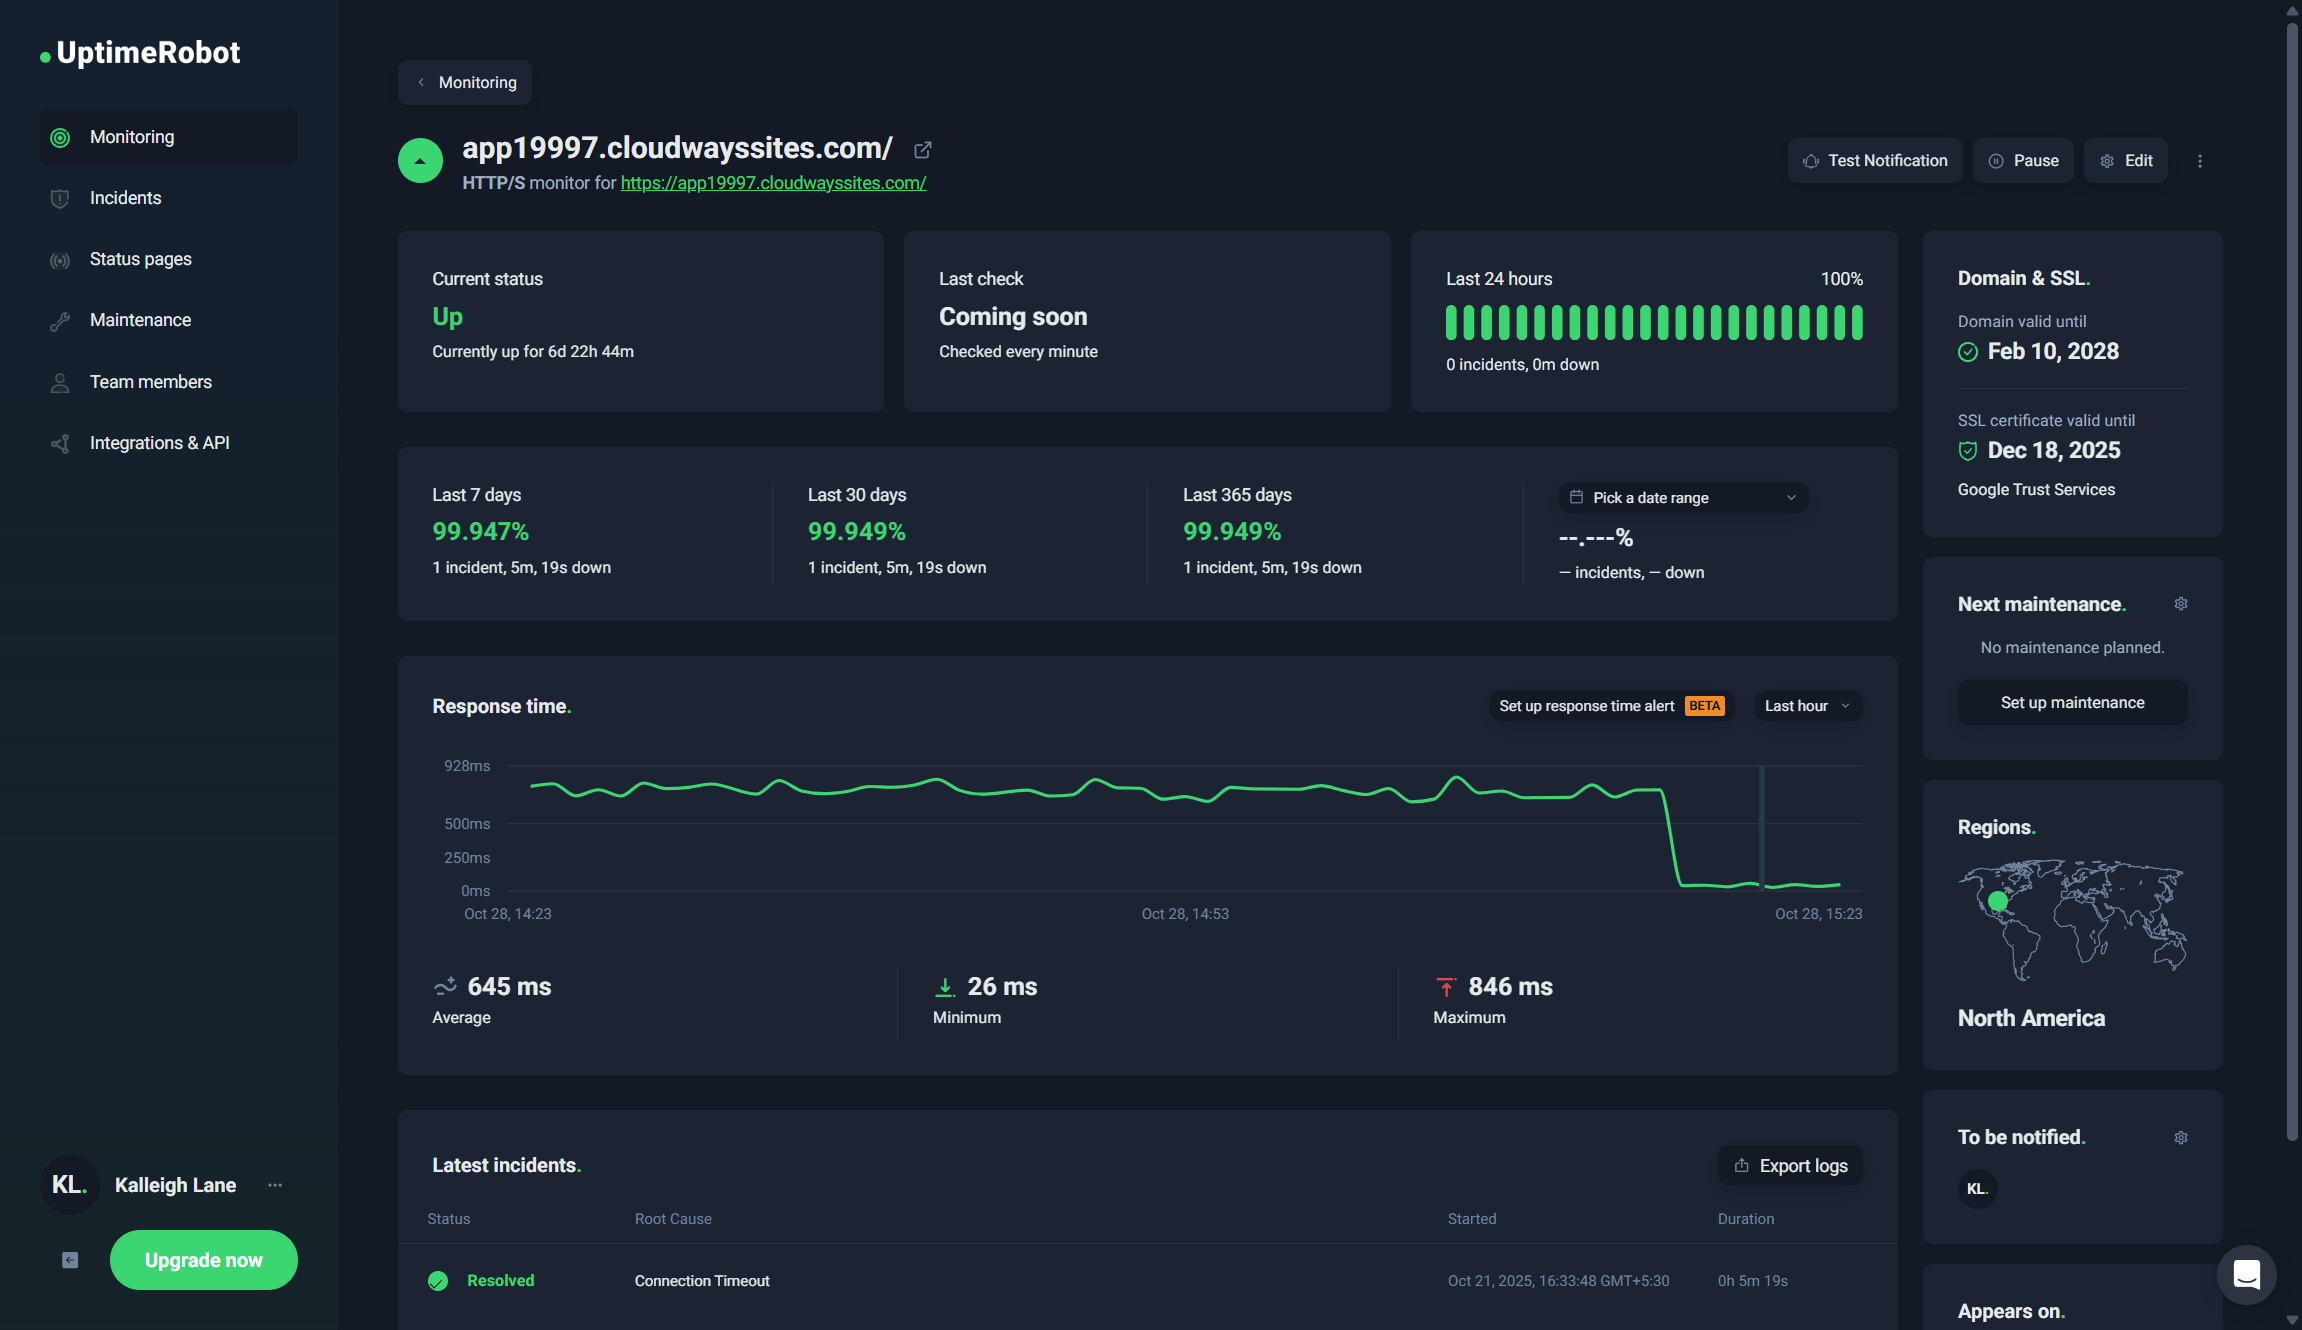Image resolution: width=2302 pixels, height=1330 pixels.
Task: Change the chart range via Last hour dropdown
Action: click(1806, 705)
